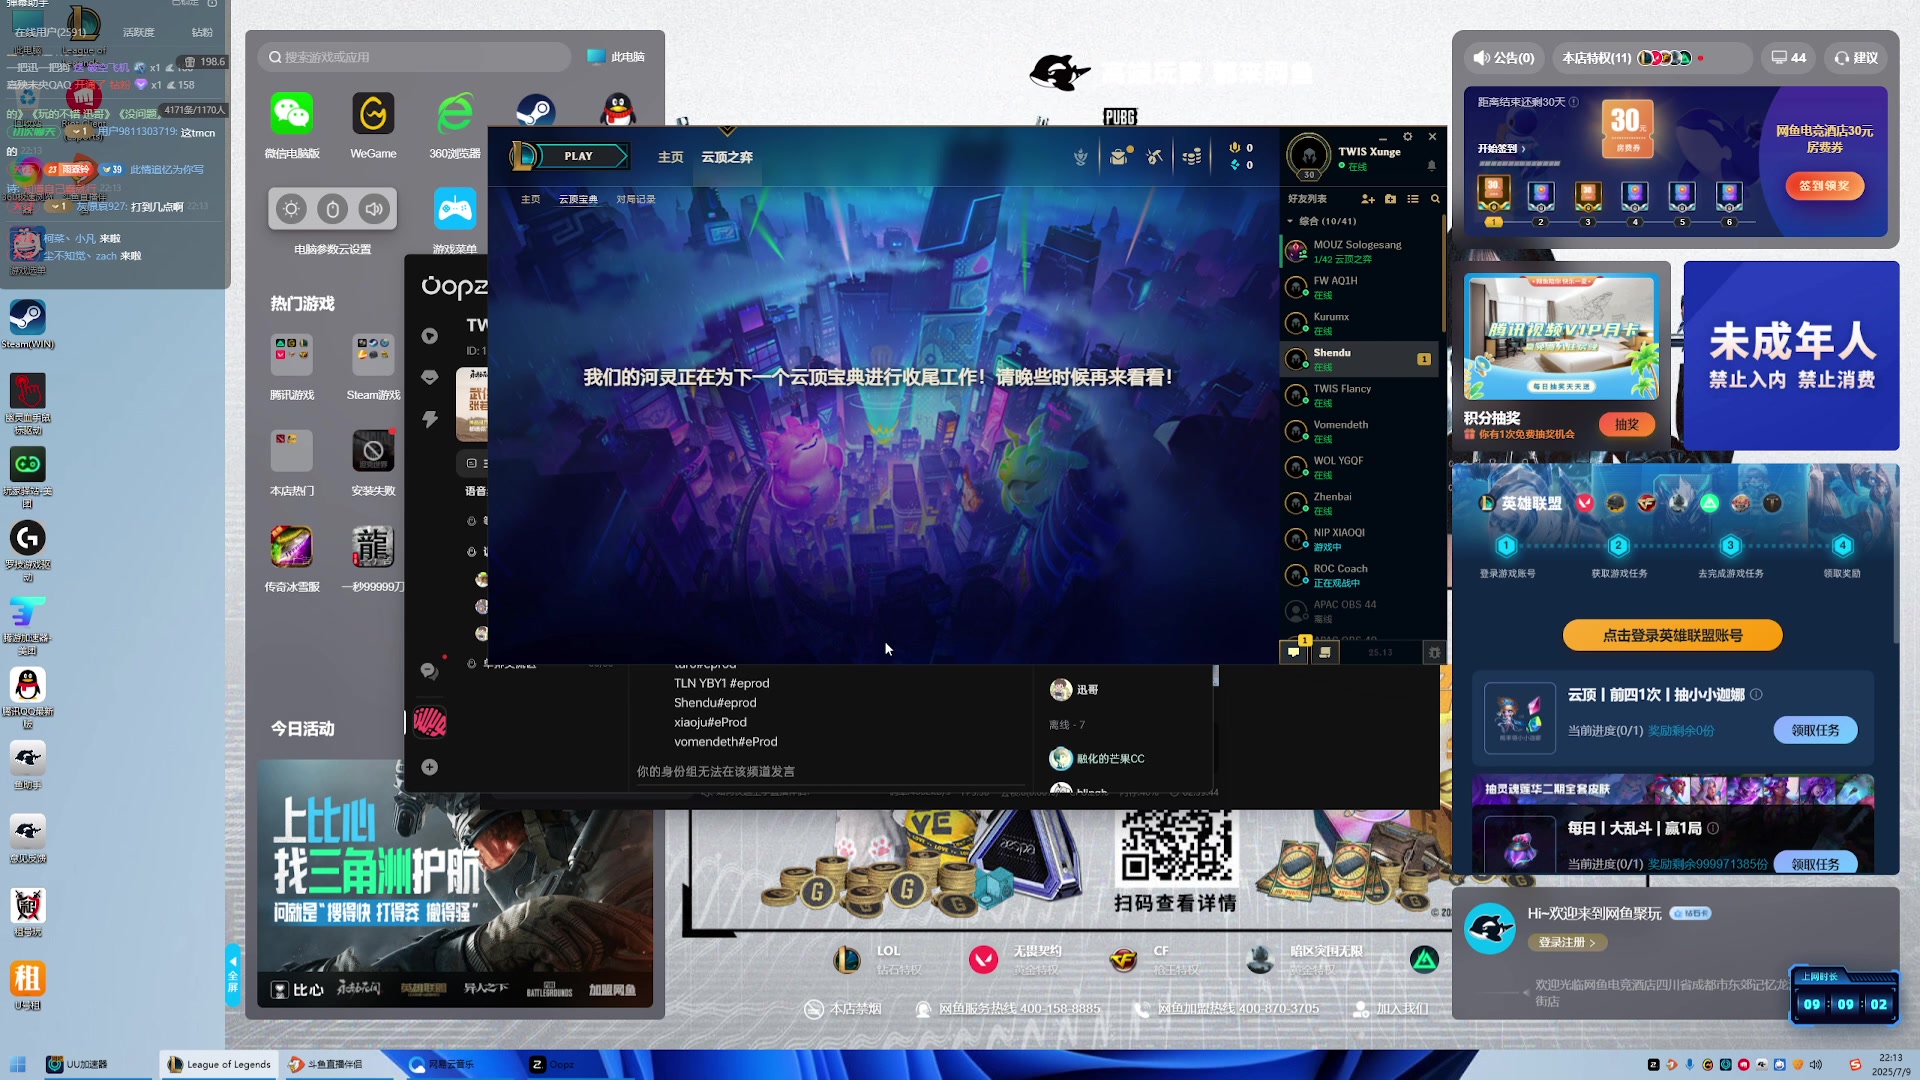Click step 2 获取游戏任务 progress marker

(x=1618, y=545)
